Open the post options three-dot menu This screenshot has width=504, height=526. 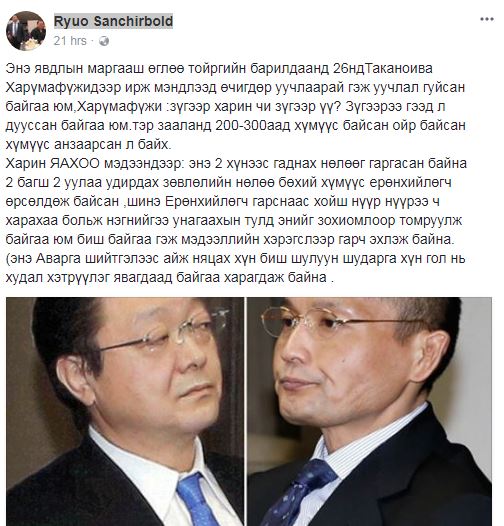487,19
